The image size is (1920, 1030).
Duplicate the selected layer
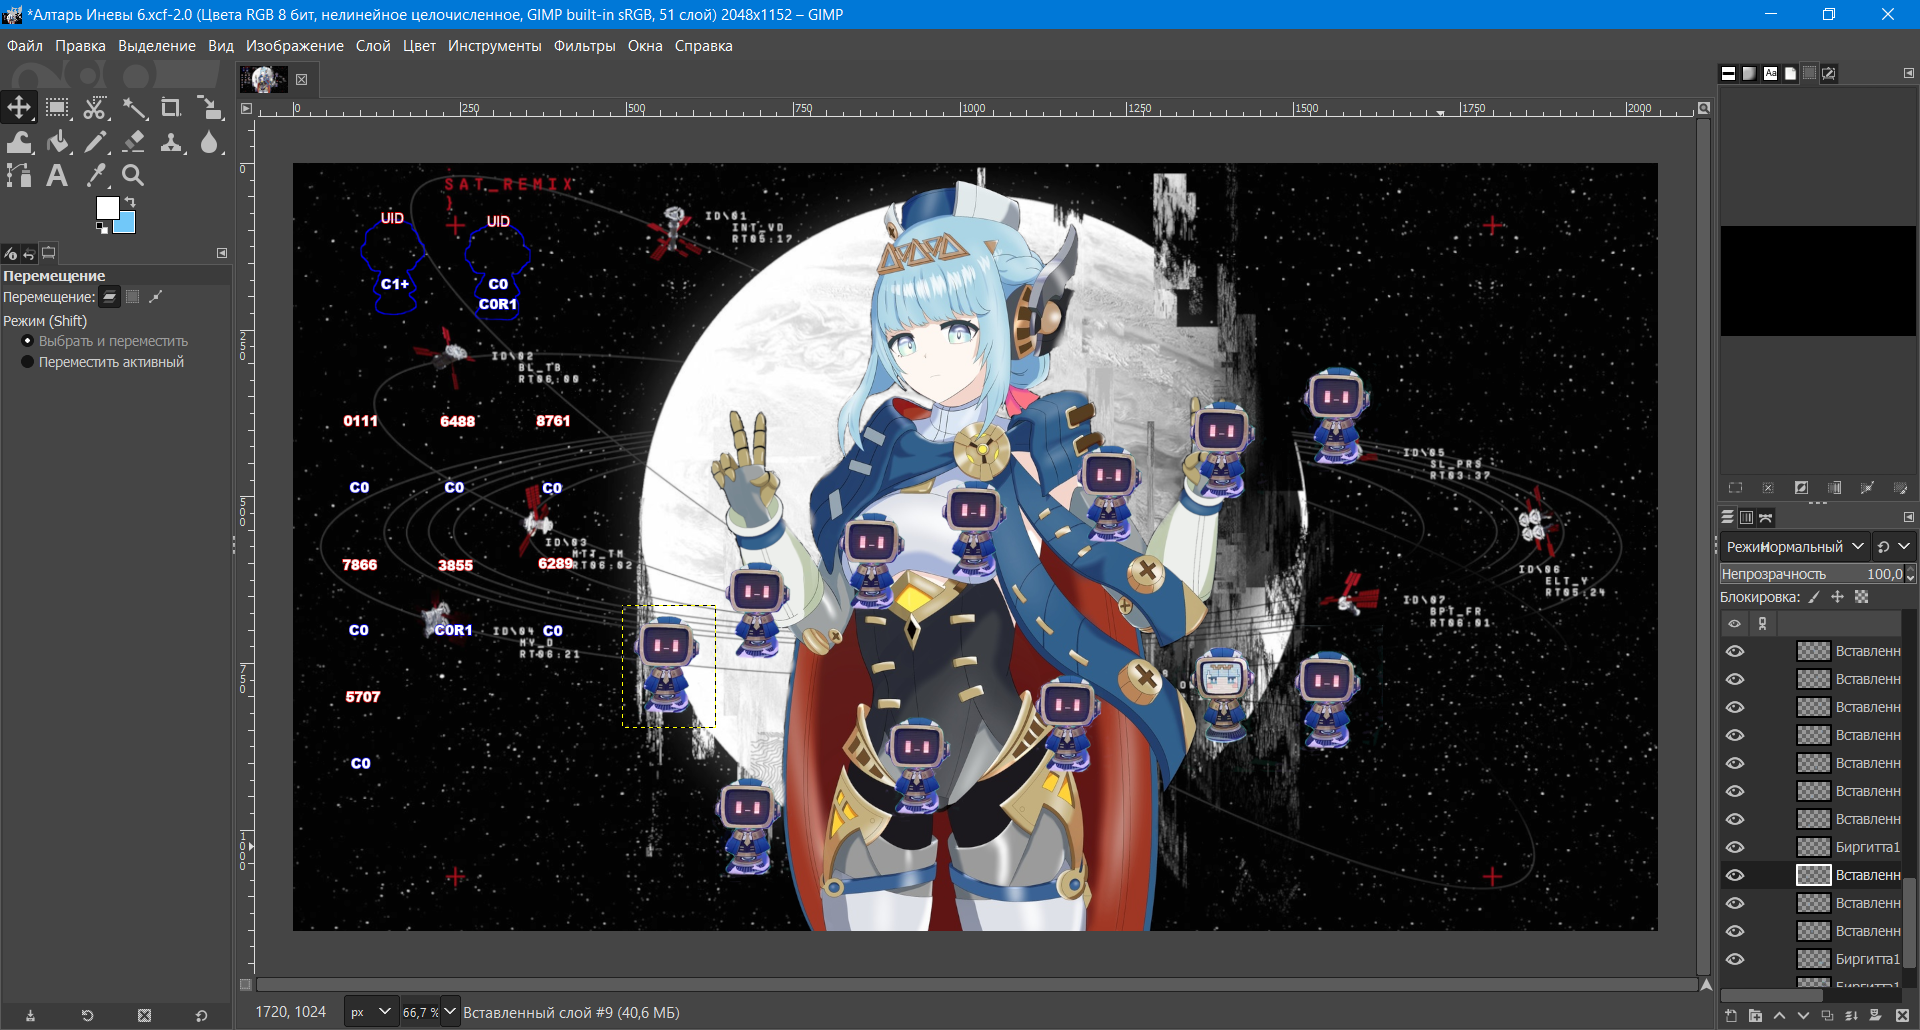tap(1827, 1016)
